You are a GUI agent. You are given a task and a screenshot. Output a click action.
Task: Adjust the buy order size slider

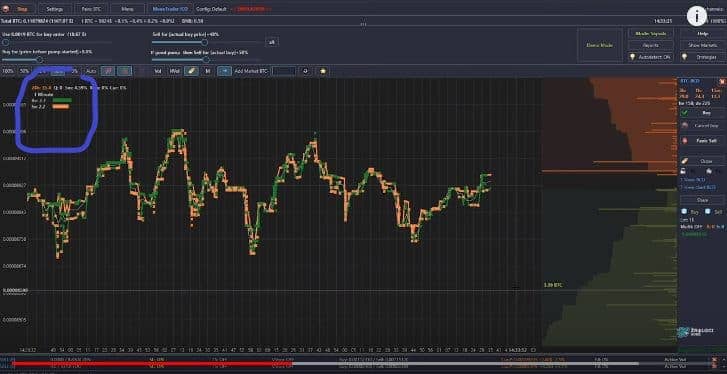(x=57, y=43)
